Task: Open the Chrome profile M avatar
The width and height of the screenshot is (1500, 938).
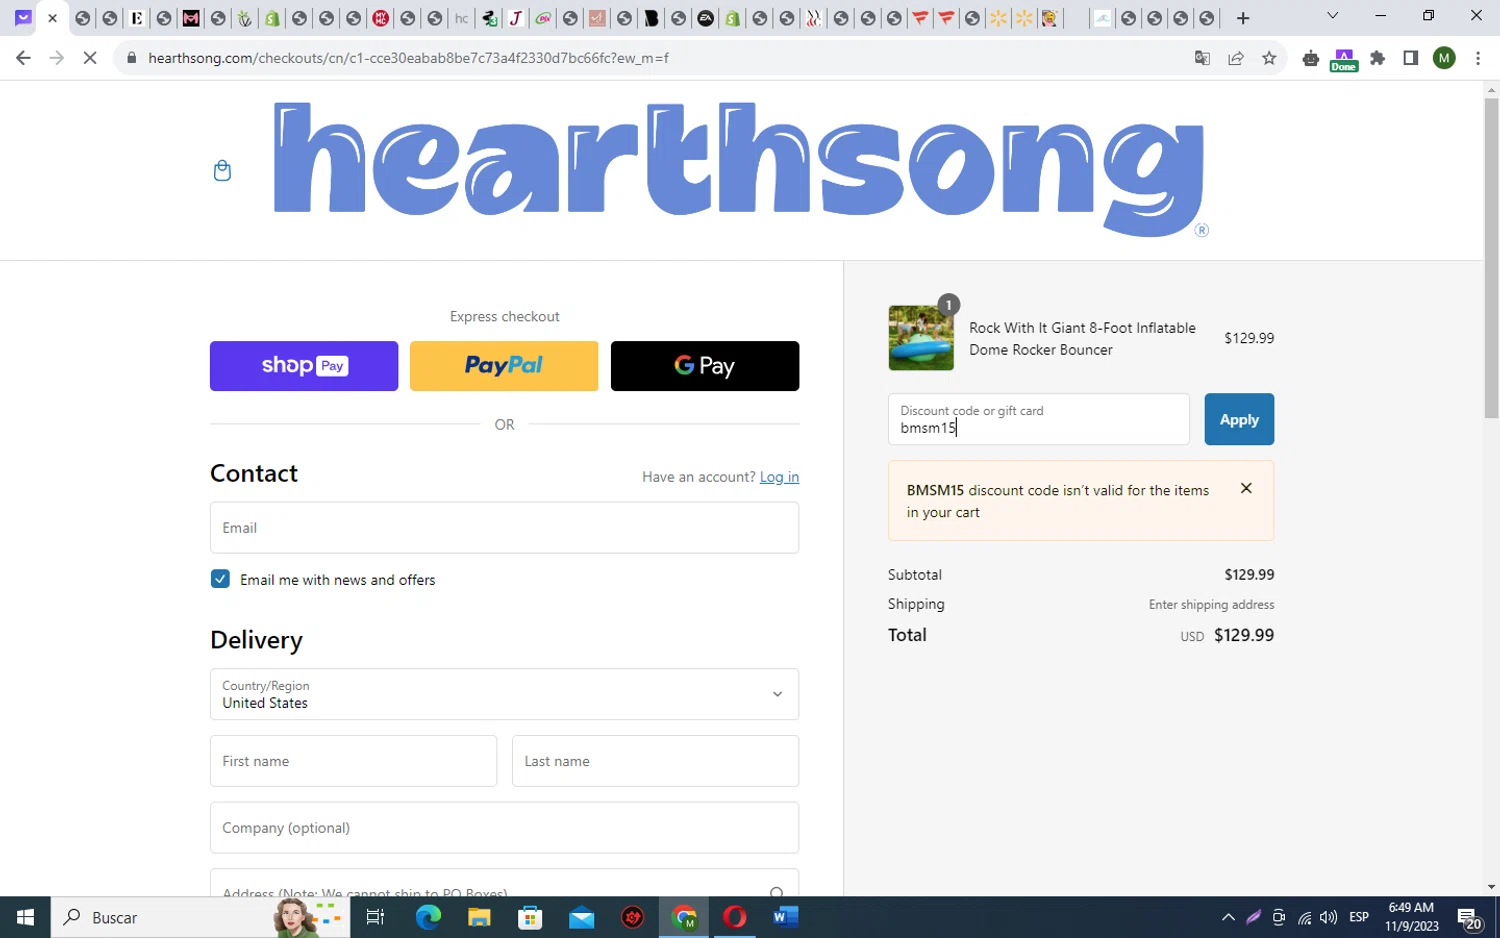Action: click(x=1444, y=58)
